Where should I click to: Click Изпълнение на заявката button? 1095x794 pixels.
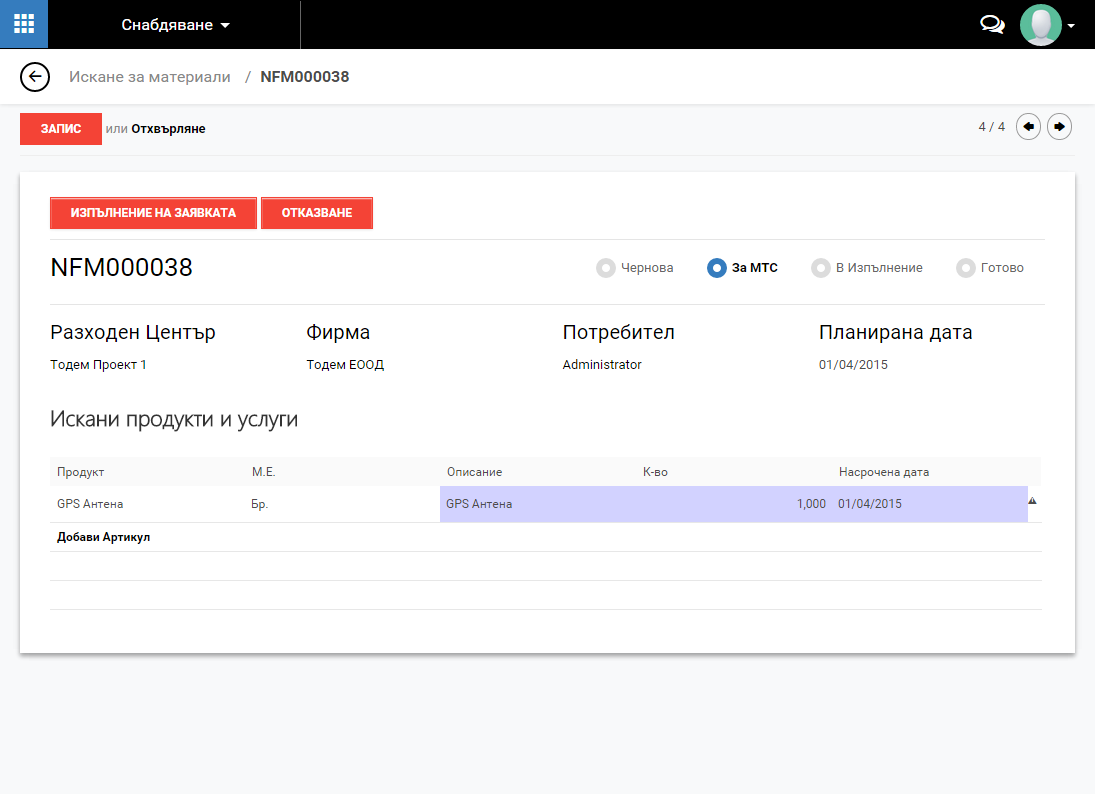[x=153, y=213]
